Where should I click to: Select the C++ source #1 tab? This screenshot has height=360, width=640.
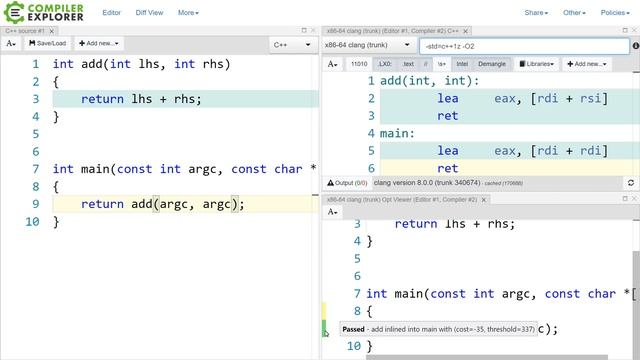coord(25,31)
